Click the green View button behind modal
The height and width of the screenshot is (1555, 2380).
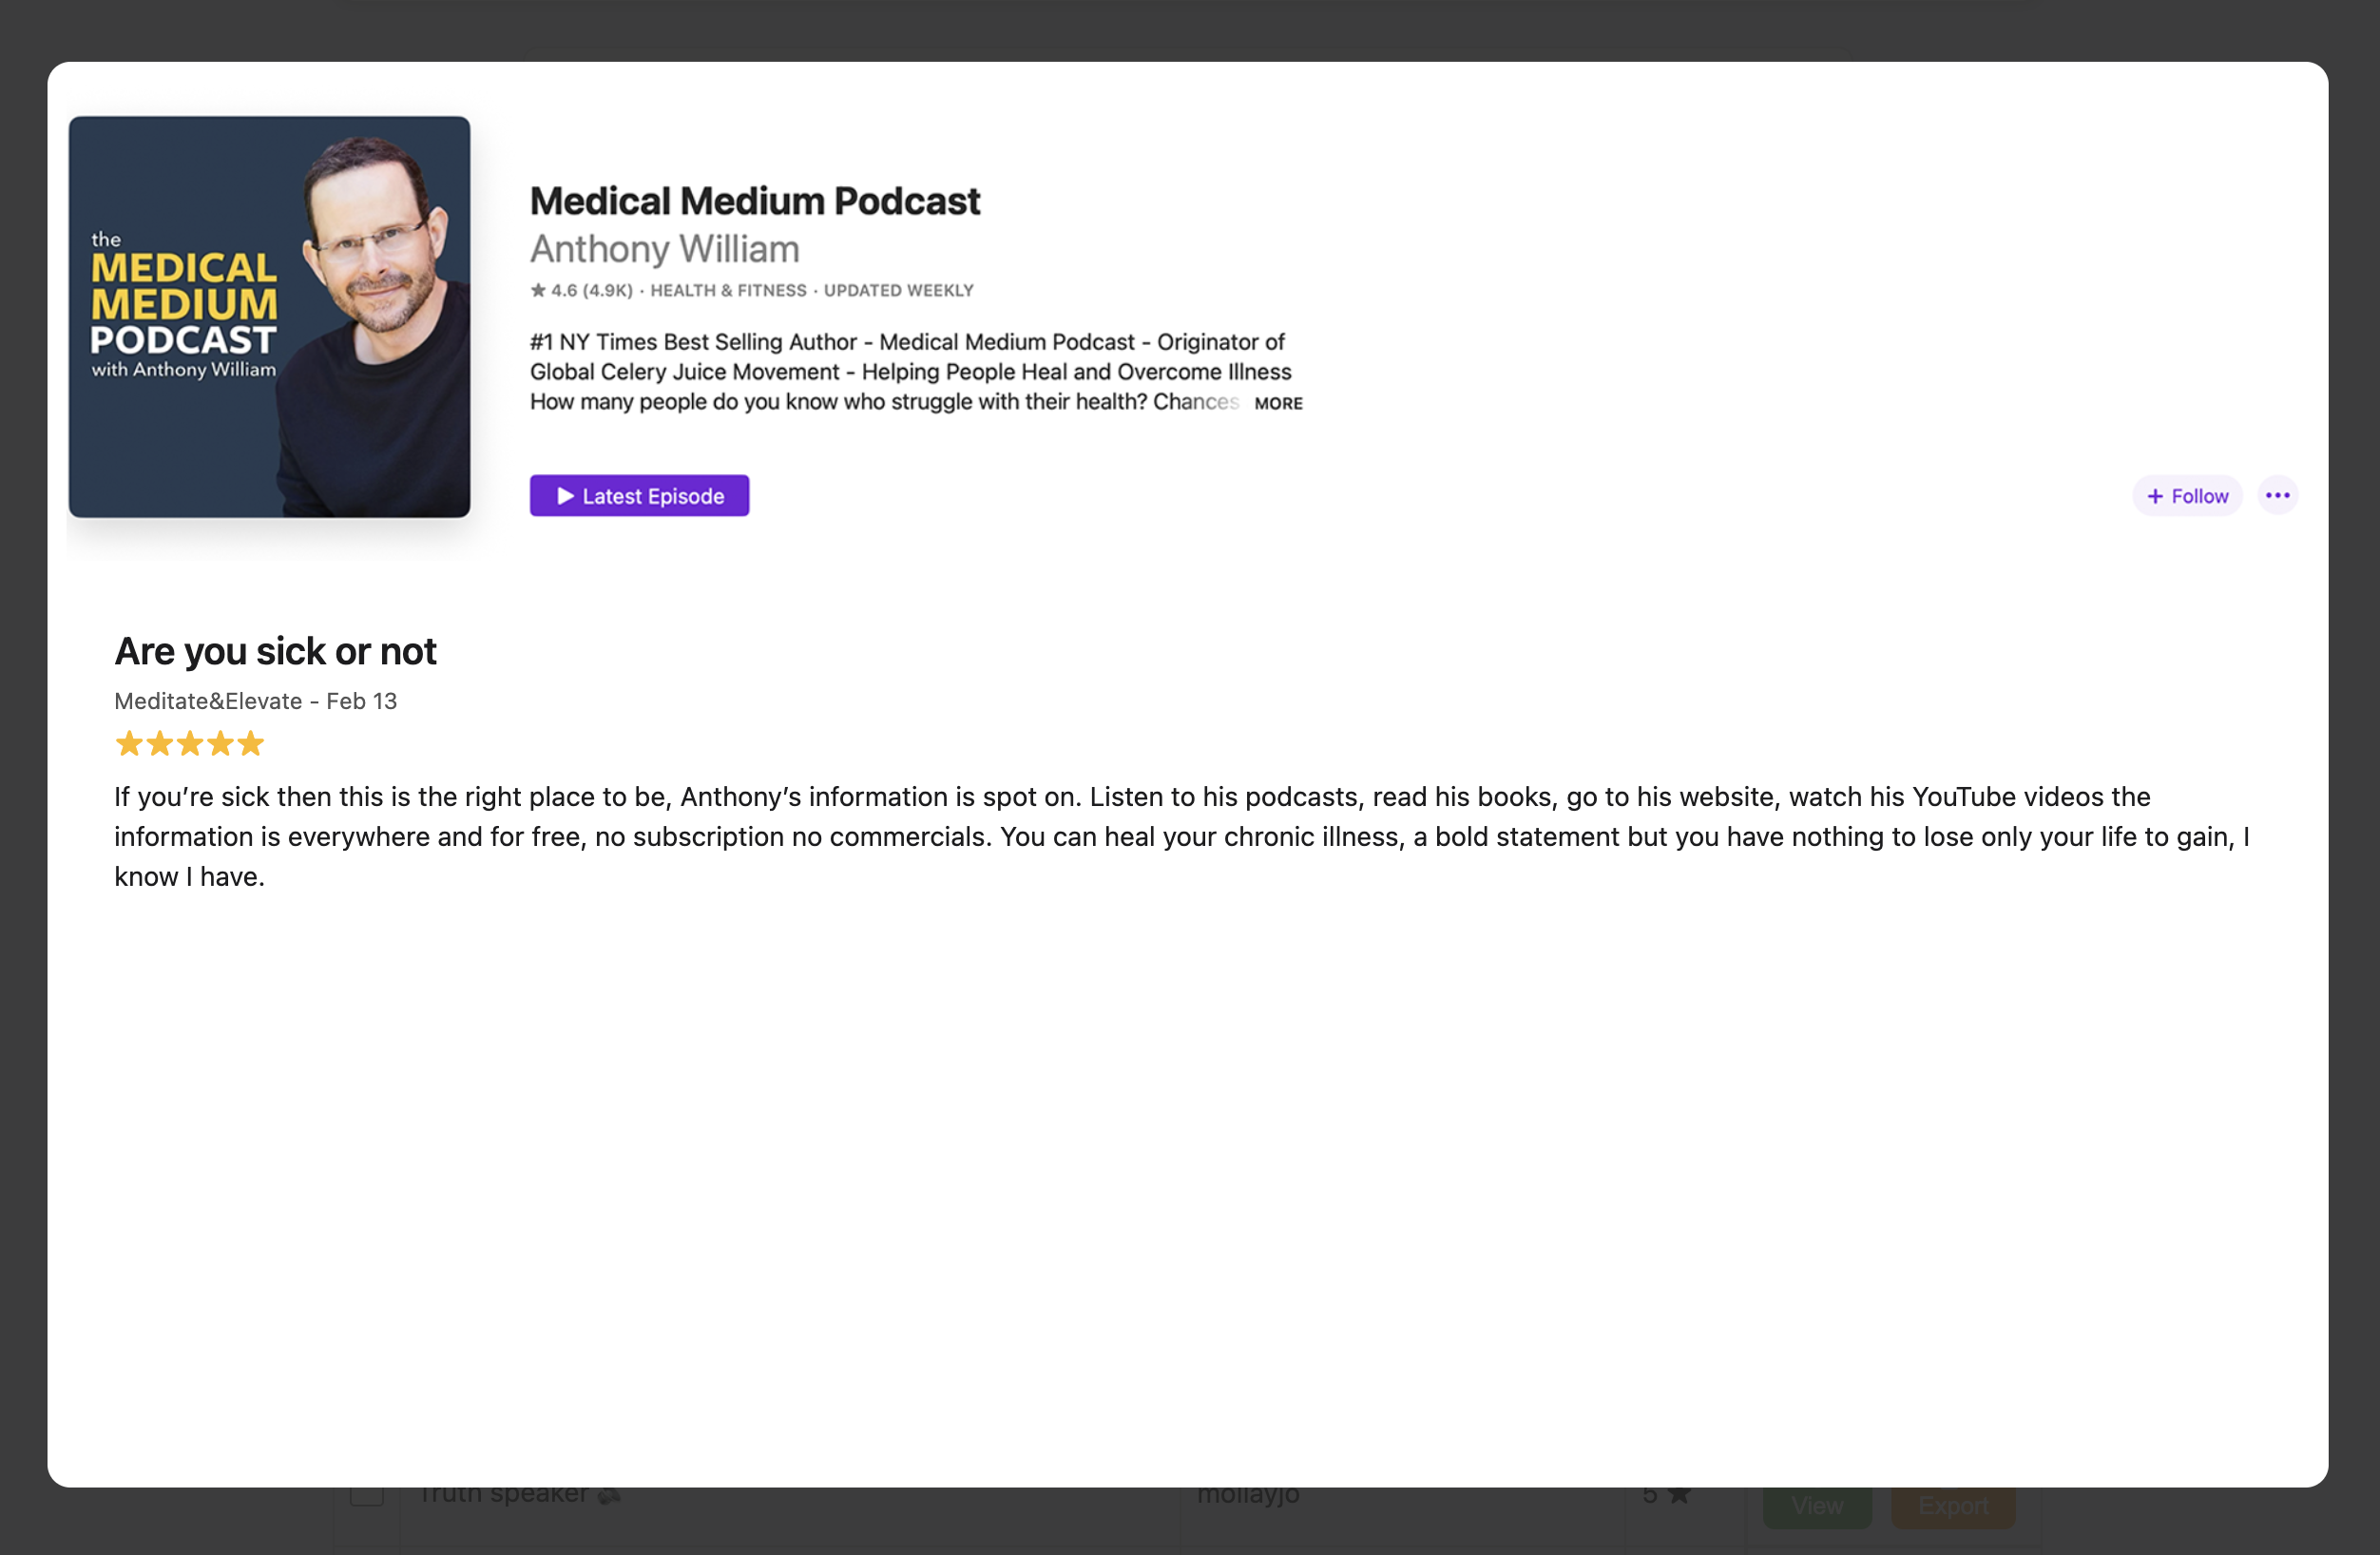click(x=1817, y=1506)
